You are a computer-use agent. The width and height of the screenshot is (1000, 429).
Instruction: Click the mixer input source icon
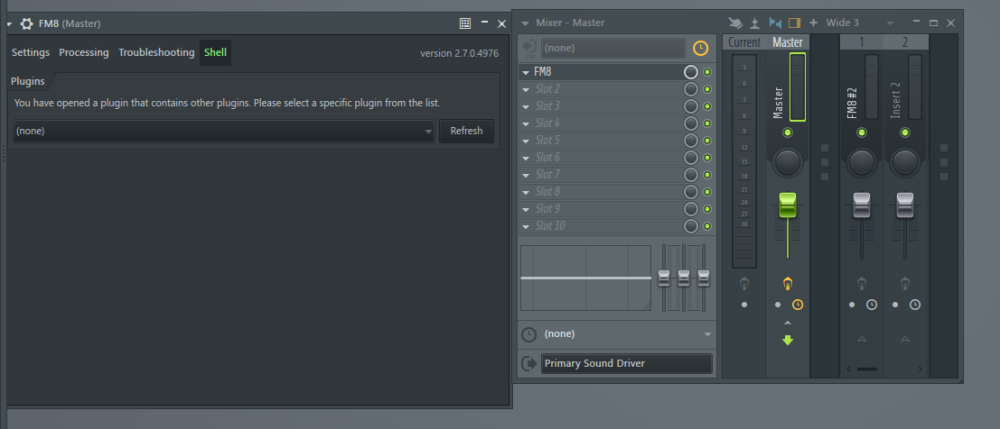point(529,48)
